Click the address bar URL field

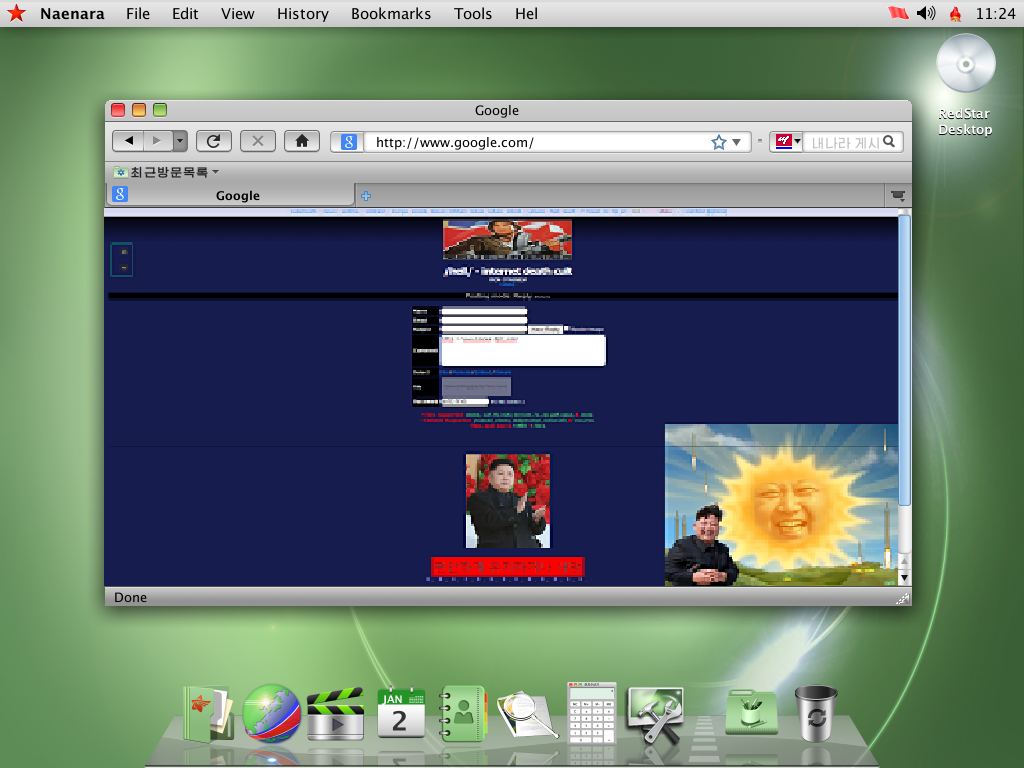(x=535, y=142)
